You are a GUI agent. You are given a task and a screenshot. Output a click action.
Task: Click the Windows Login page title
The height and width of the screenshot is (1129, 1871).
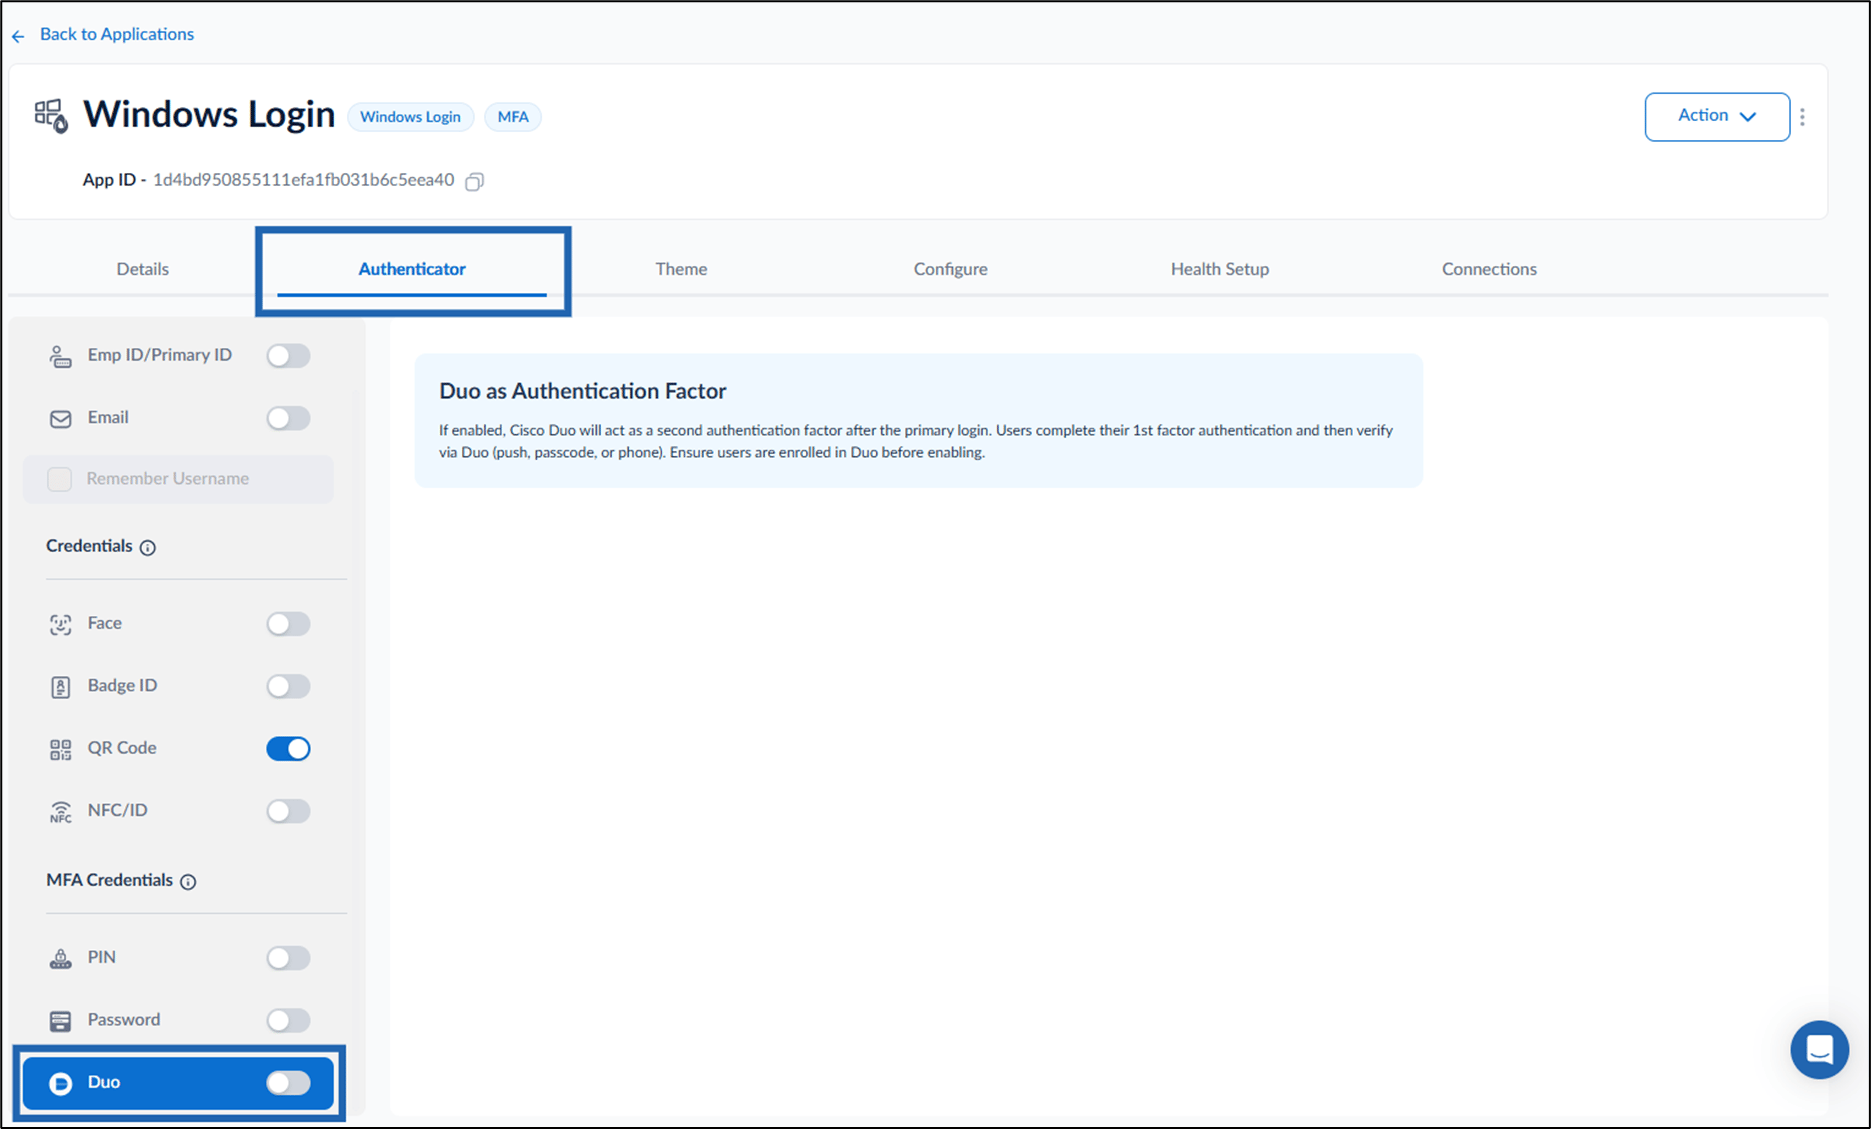[x=209, y=114]
